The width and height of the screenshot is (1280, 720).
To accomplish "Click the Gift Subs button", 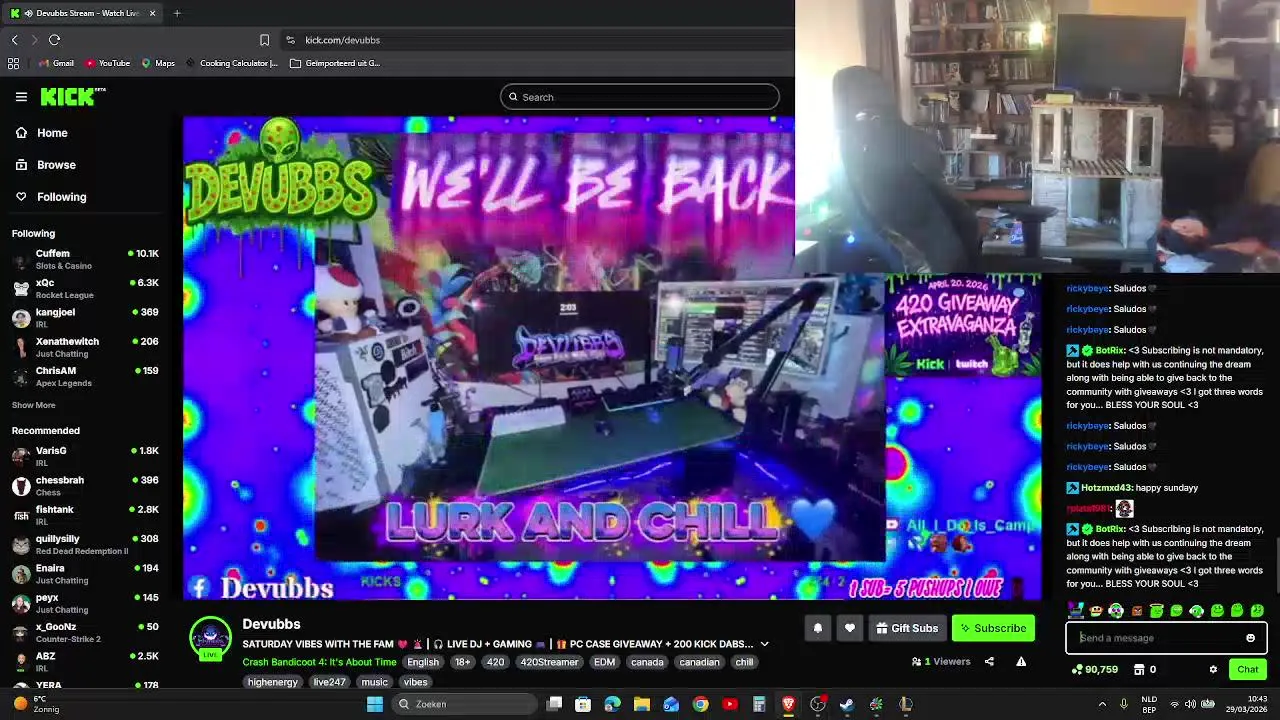I will coord(906,628).
